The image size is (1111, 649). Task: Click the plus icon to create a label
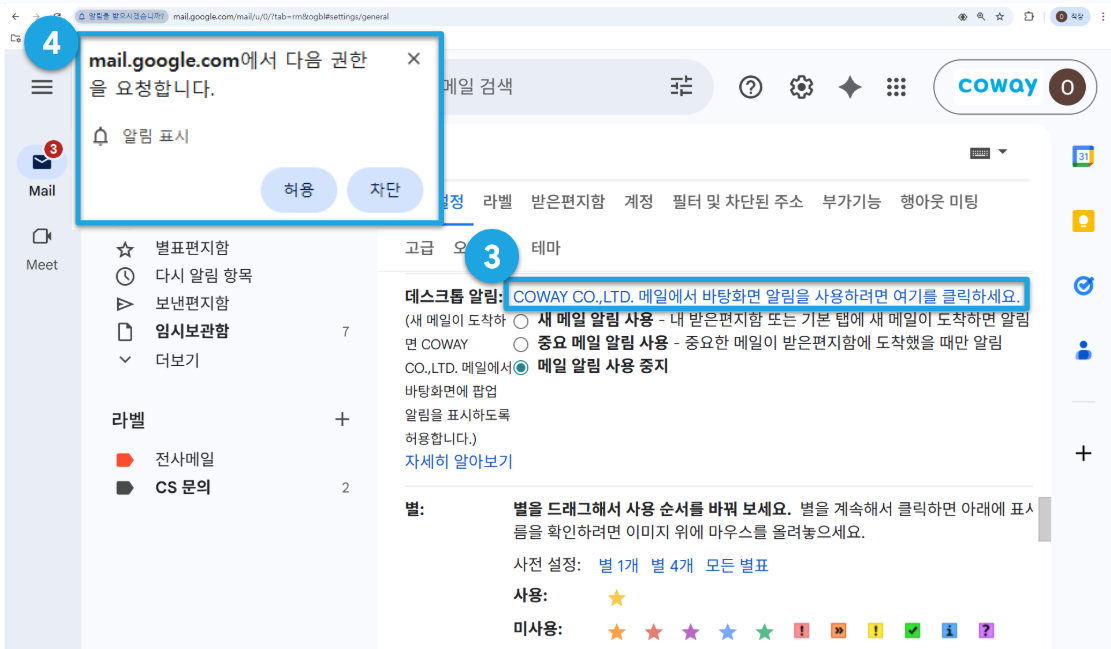pyautogui.click(x=342, y=419)
